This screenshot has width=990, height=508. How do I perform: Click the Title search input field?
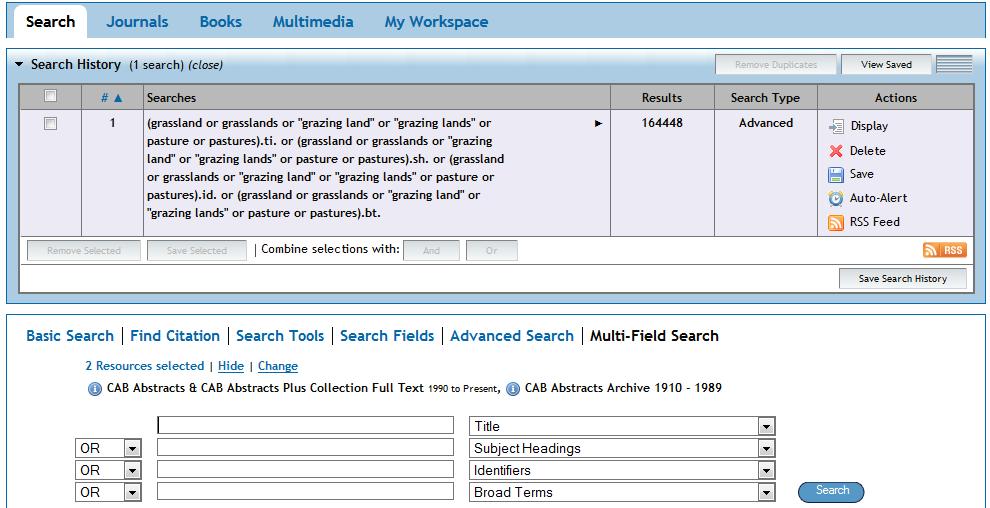pyautogui.click(x=306, y=425)
